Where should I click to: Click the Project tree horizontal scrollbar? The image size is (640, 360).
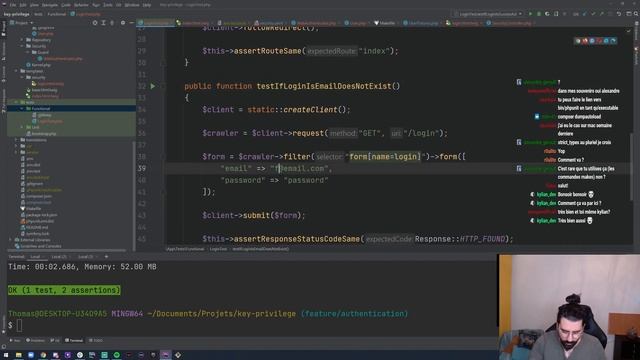tap(67, 251)
